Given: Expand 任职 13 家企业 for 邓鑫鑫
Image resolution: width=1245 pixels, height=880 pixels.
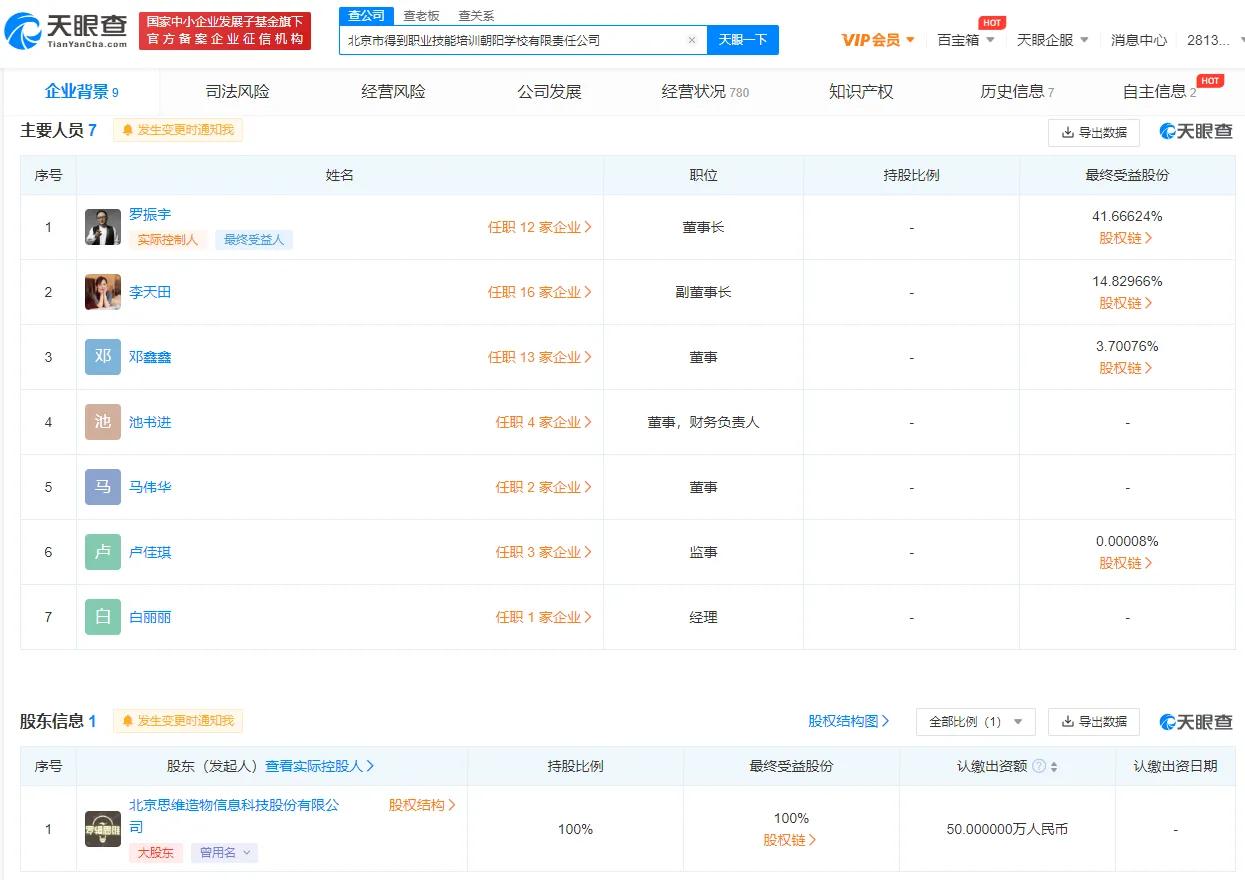Looking at the screenshot, I should (540, 357).
